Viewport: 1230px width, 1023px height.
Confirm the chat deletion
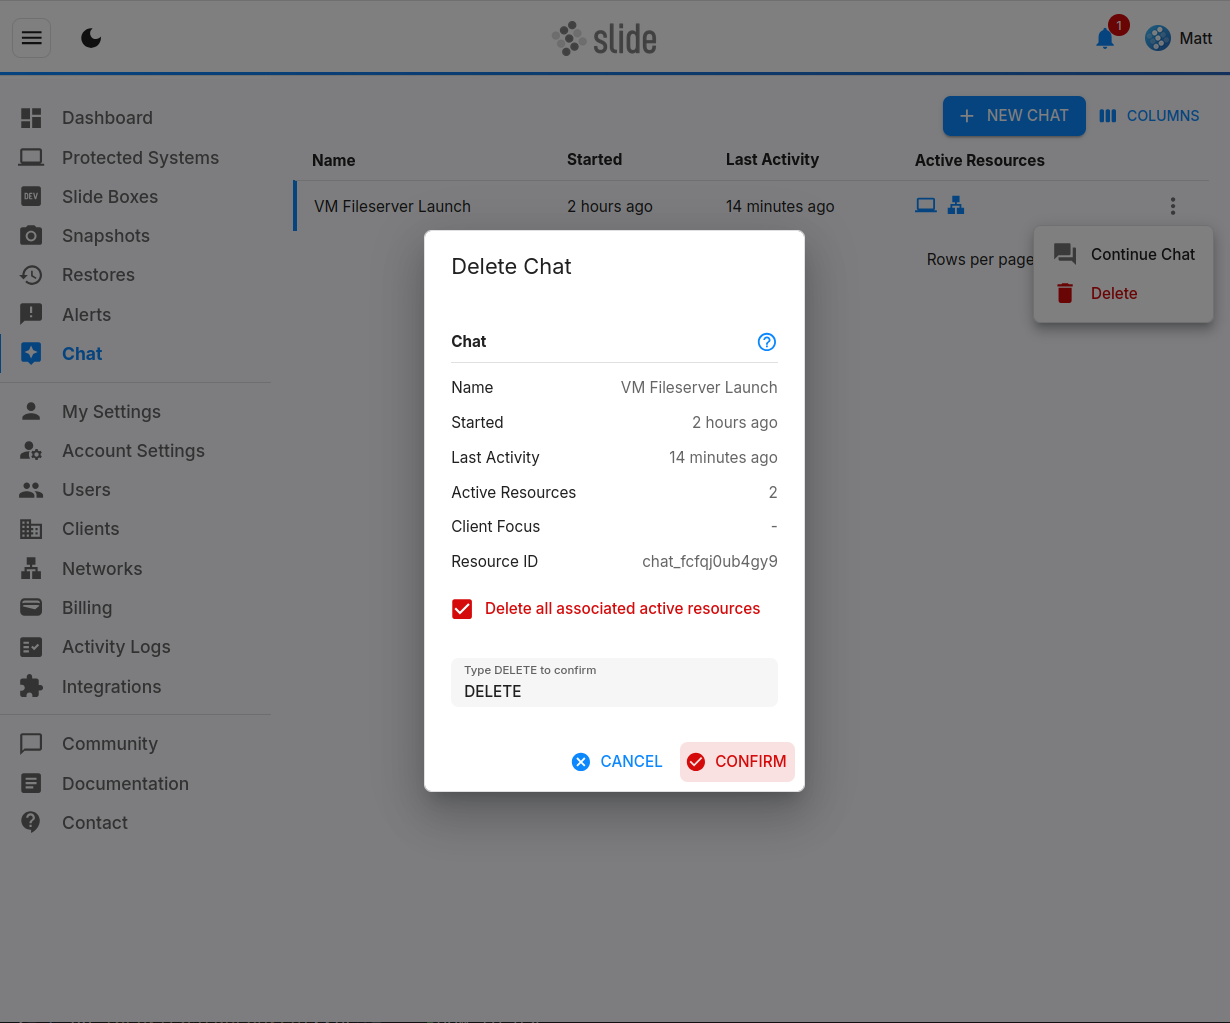click(737, 762)
